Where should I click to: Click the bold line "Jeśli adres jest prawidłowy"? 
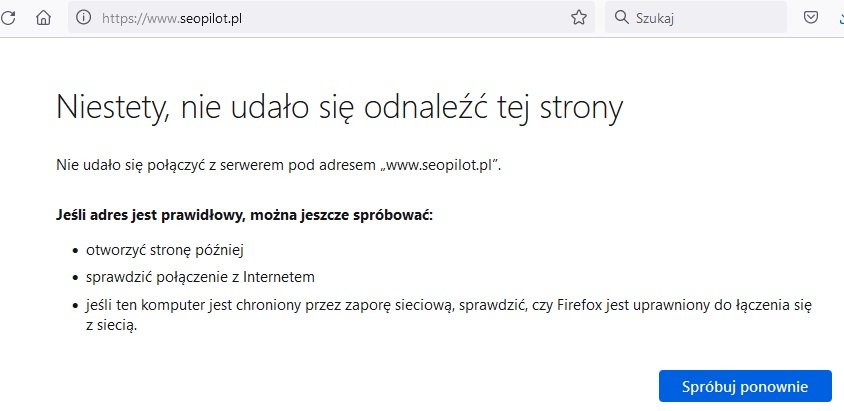point(245,215)
